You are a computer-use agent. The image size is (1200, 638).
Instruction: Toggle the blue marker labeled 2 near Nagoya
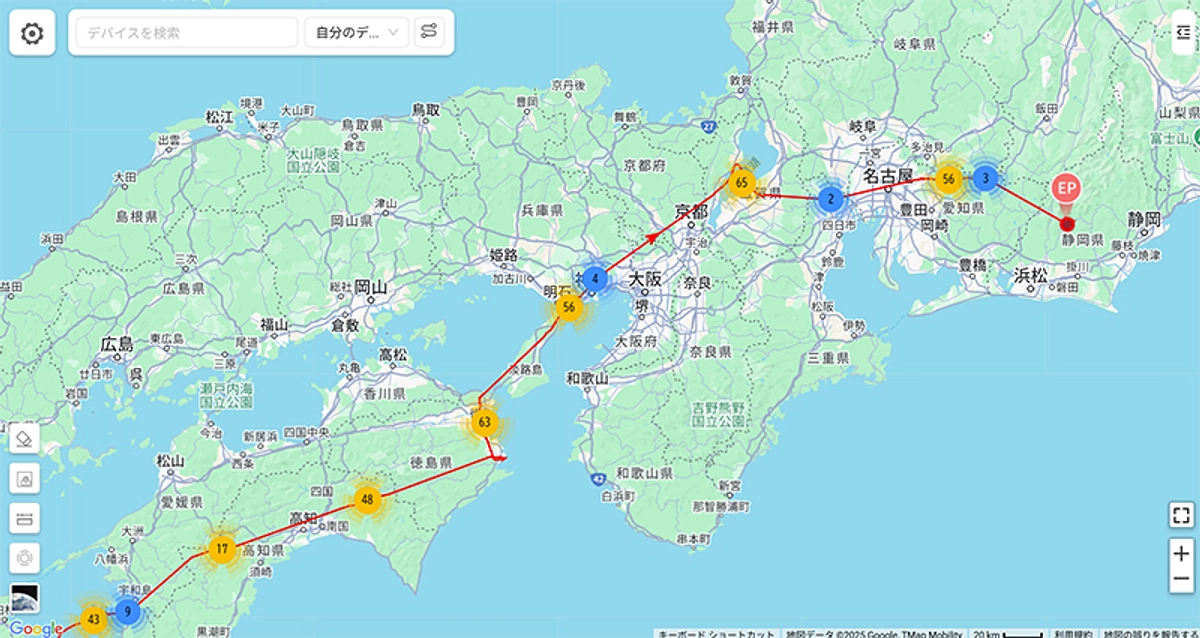point(830,198)
